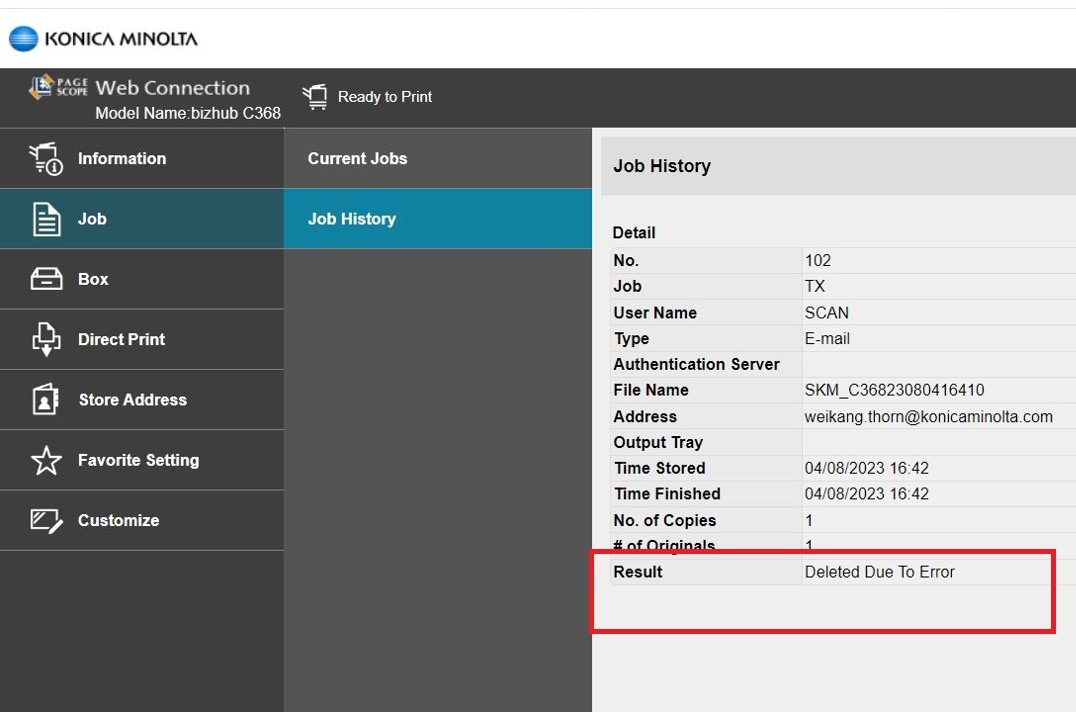Image resolution: width=1076 pixels, height=712 pixels.
Task: Open Favorite Setting menu label
Action: click(x=138, y=460)
